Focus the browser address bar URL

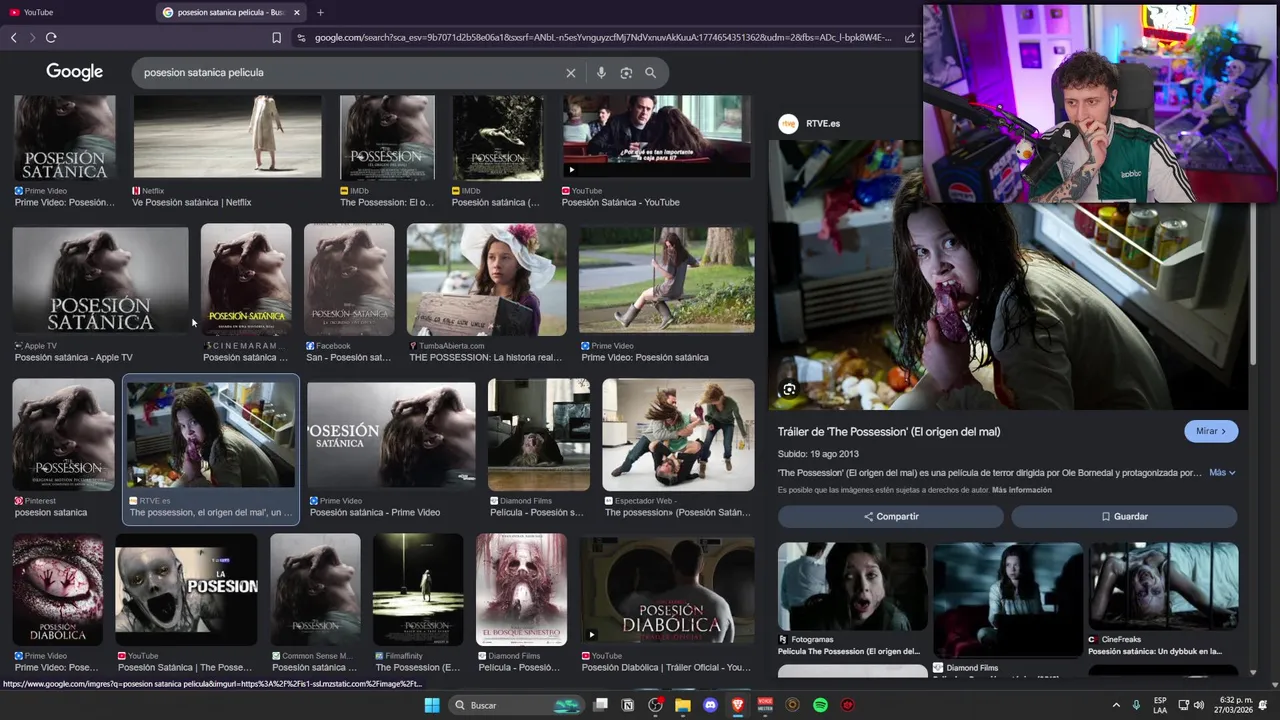603,38
